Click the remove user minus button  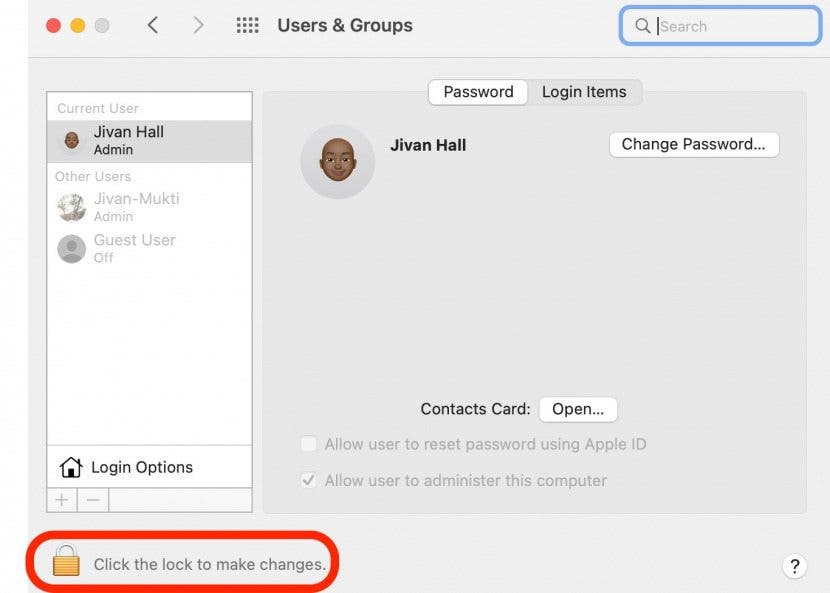click(x=88, y=499)
